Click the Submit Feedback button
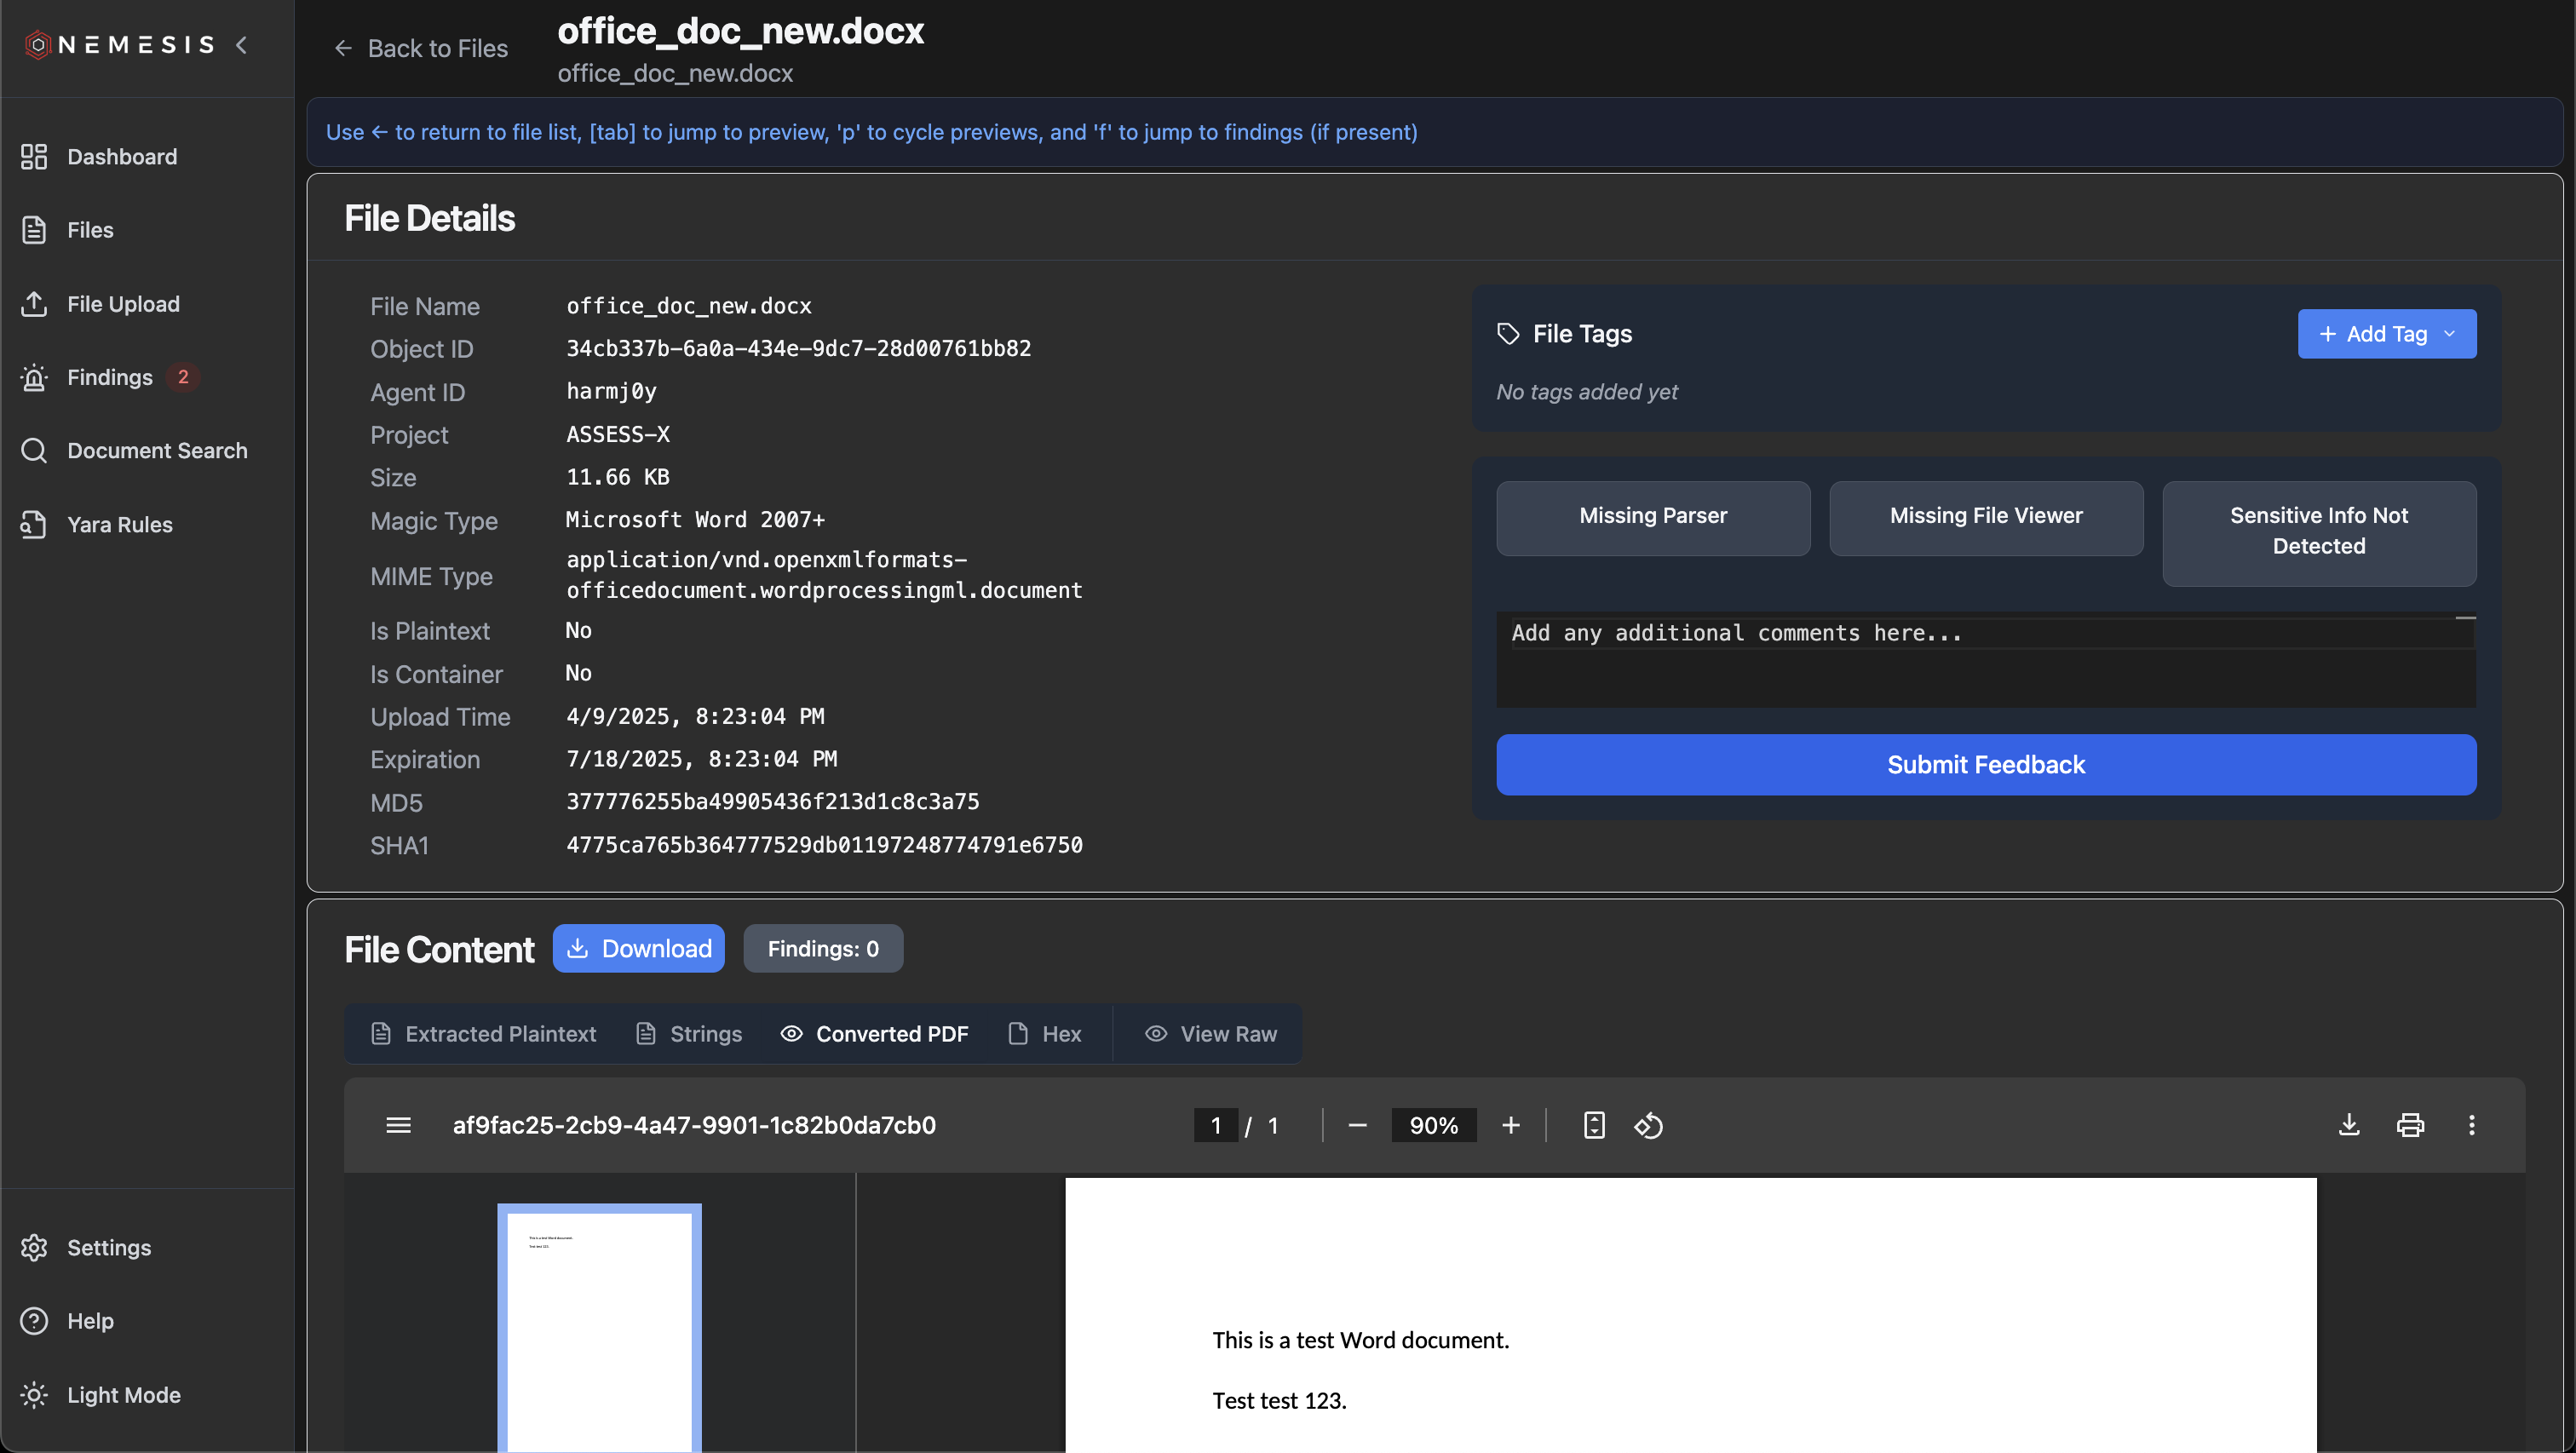Screen dimensions: 2576x1453 point(1985,765)
